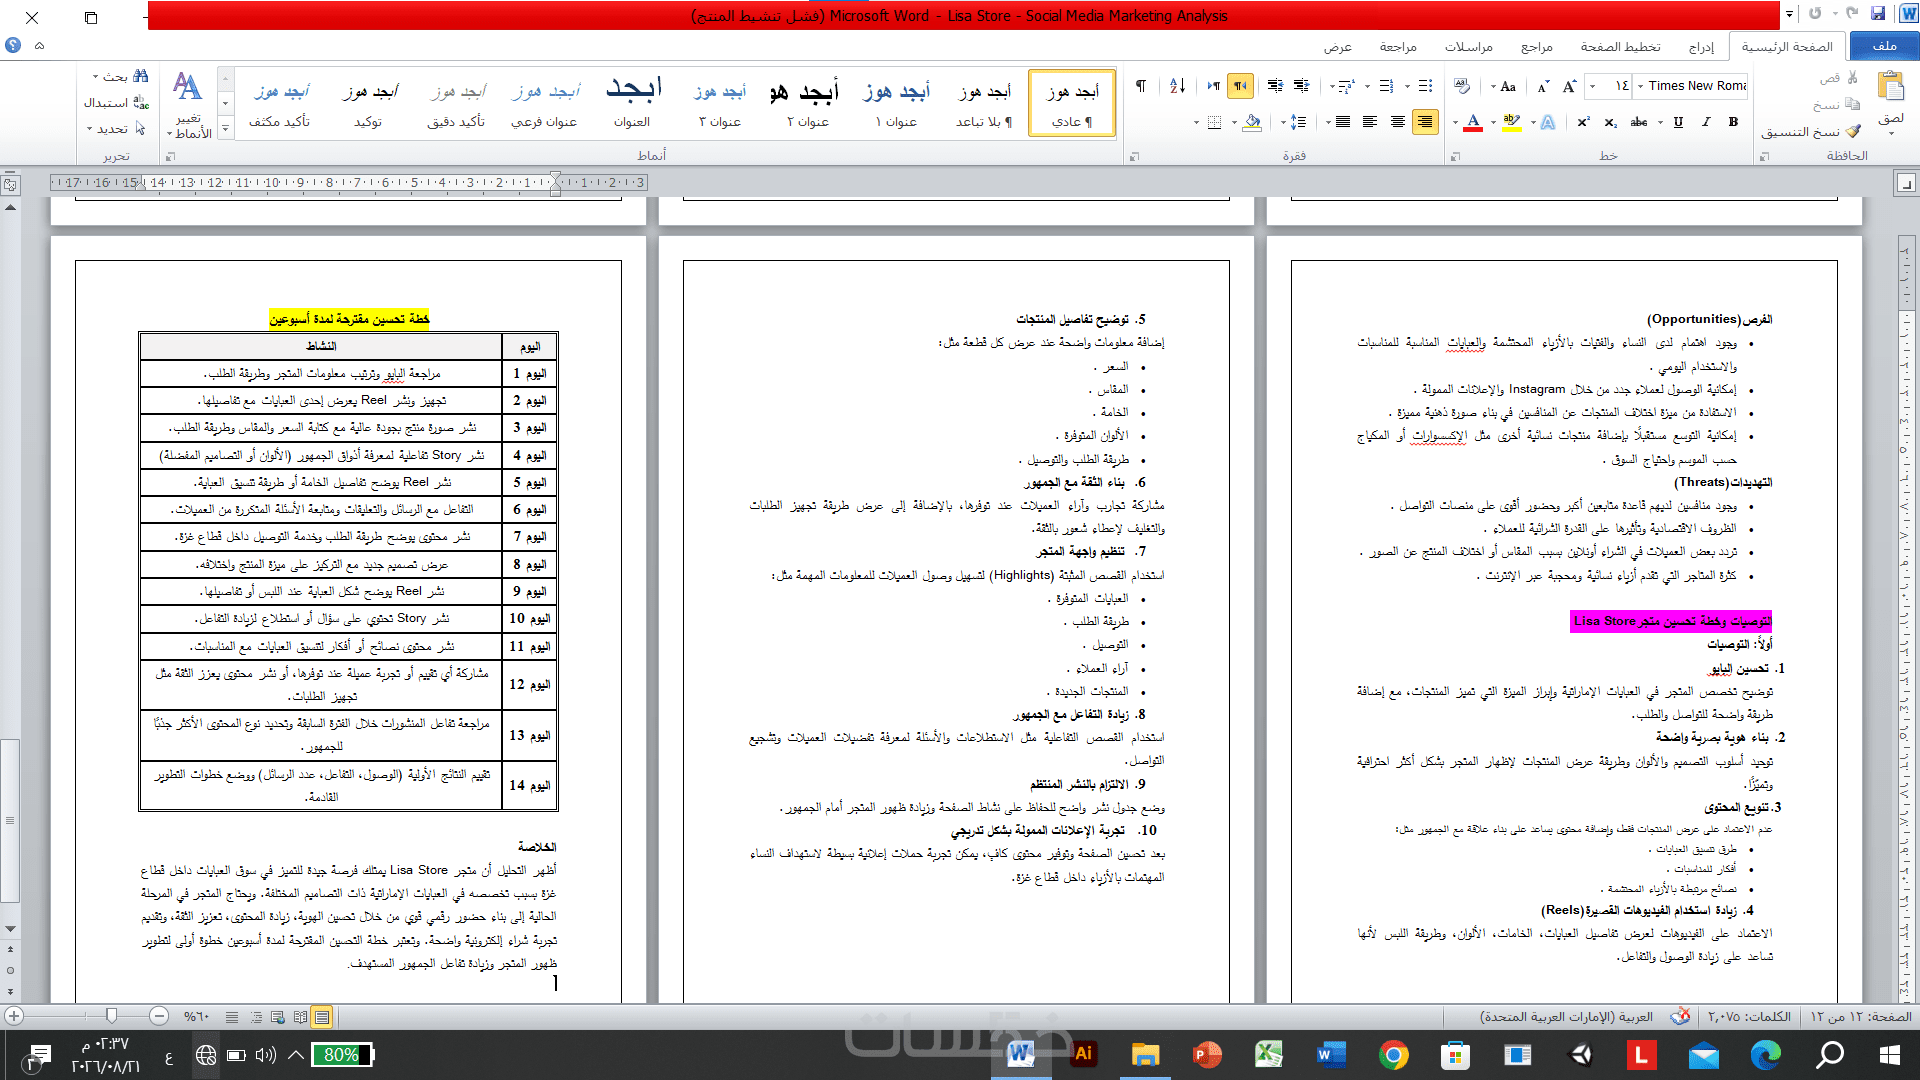Click the zoom slider handle
This screenshot has width=1920, height=1080.
pyautogui.click(x=111, y=1016)
